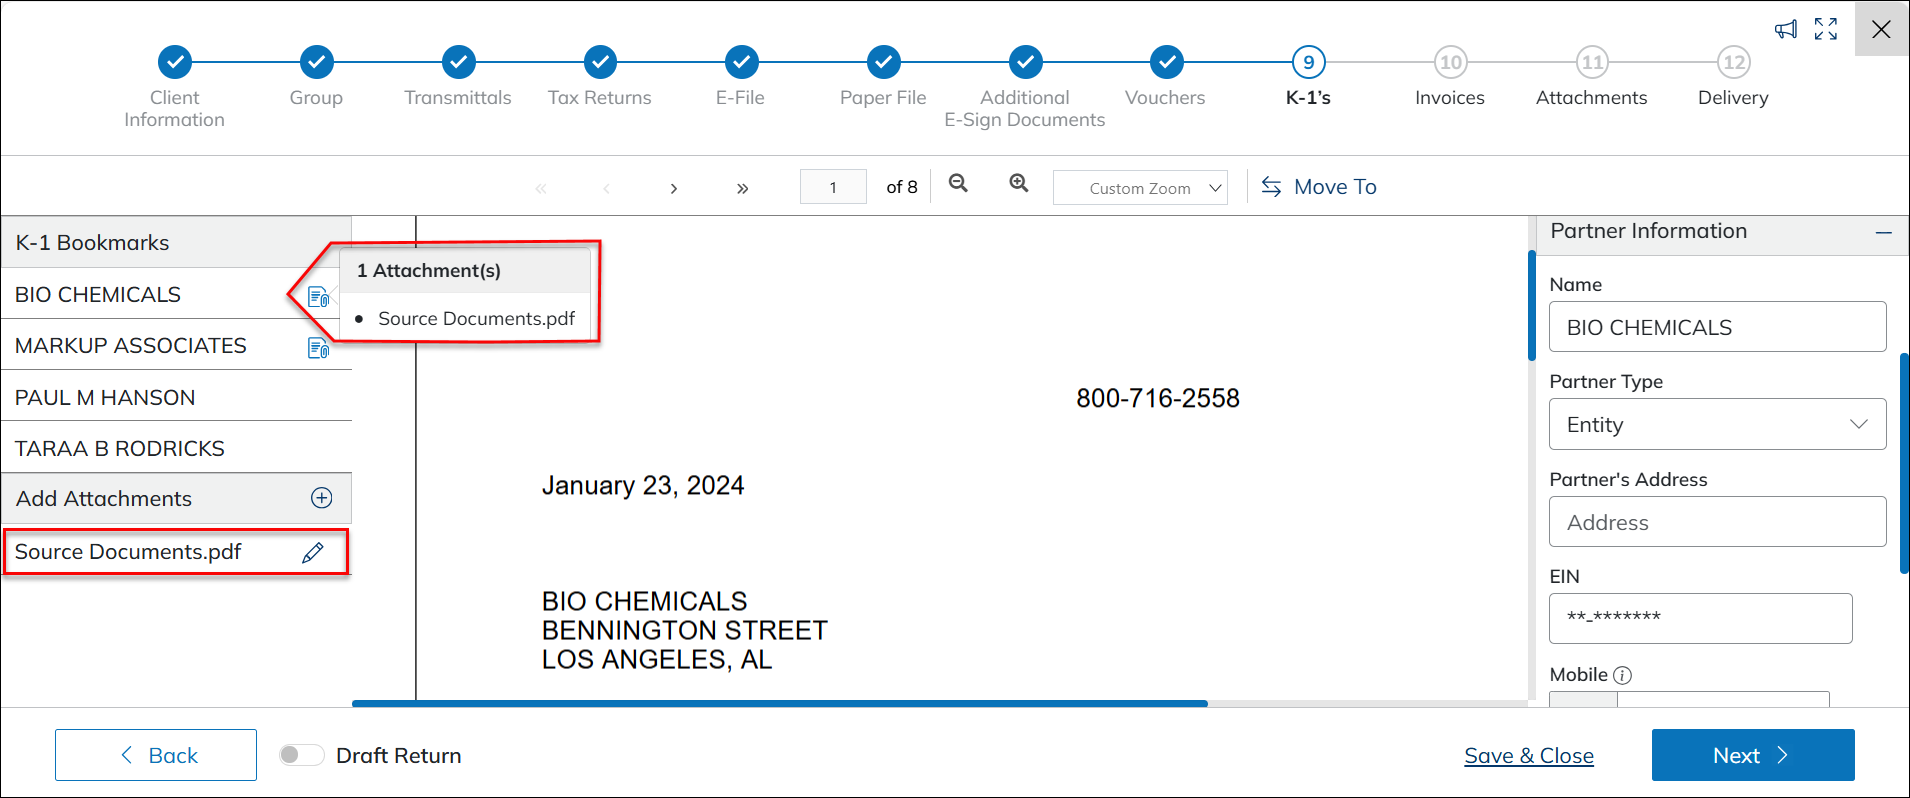Image resolution: width=1910 pixels, height=798 pixels.
Task: Click the announcements megaphone icon
Action: click(1785, 29)
